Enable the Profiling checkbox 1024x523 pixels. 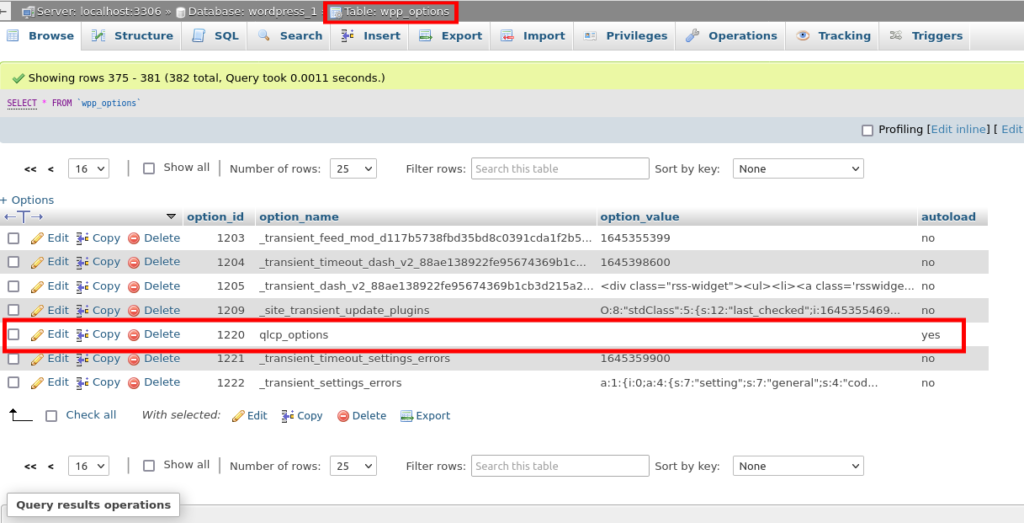[867, 130]
